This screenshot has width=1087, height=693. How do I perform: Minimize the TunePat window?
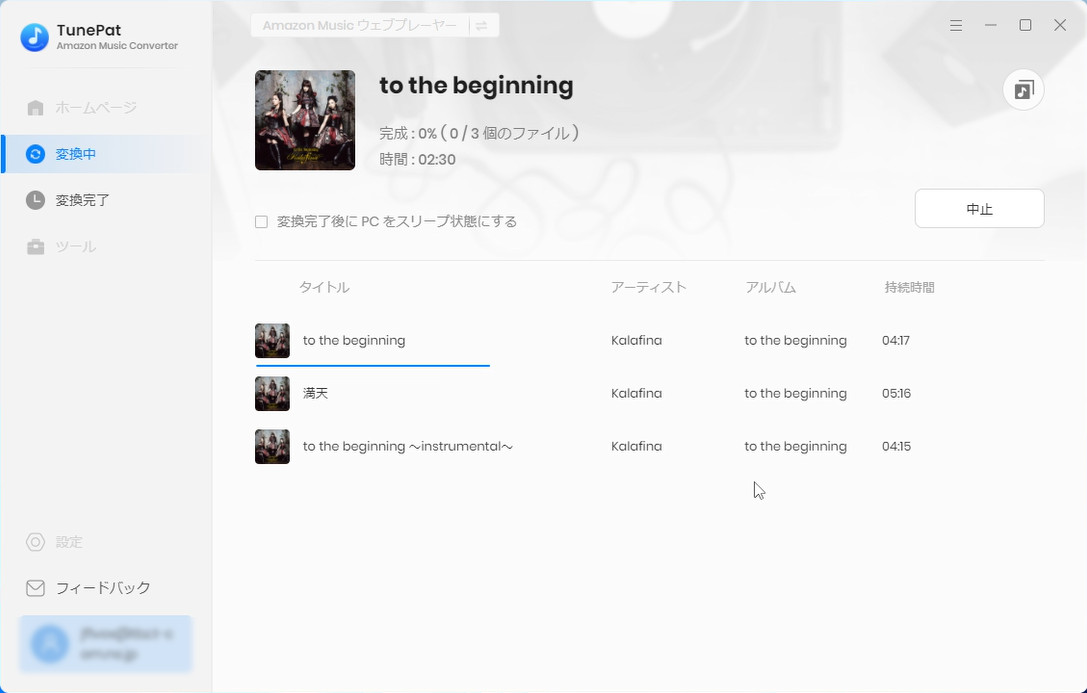(x=991, y=26)
